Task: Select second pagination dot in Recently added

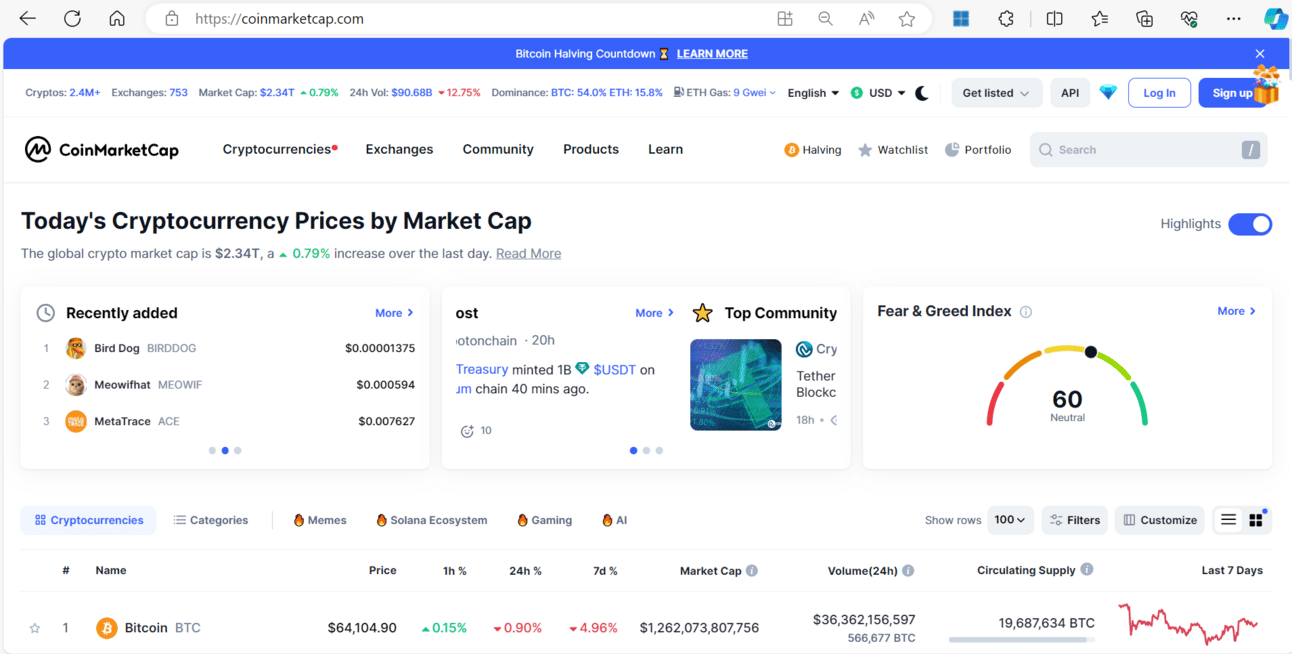Action: pyautogui.click(x=225, y=451)
